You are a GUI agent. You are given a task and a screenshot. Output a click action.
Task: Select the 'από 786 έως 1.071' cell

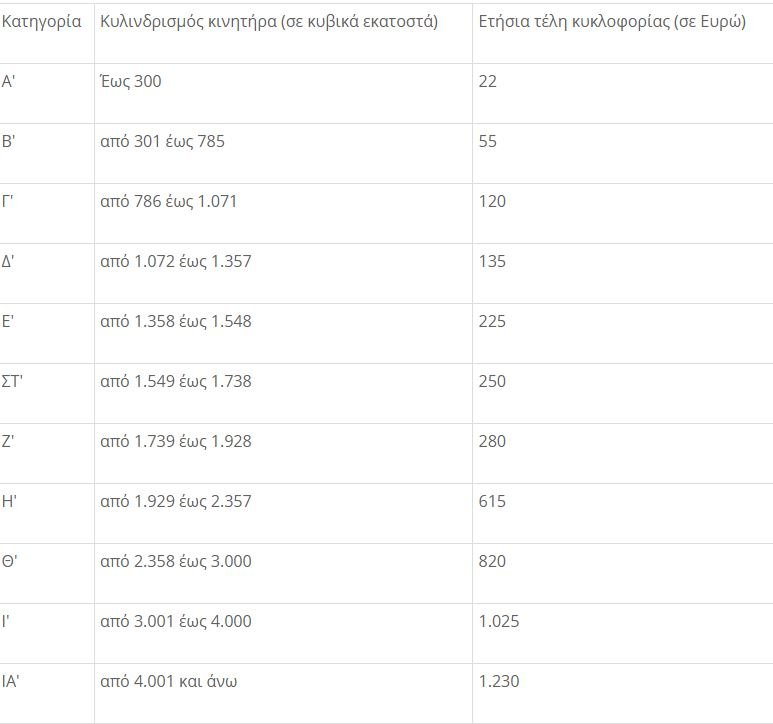169,201
